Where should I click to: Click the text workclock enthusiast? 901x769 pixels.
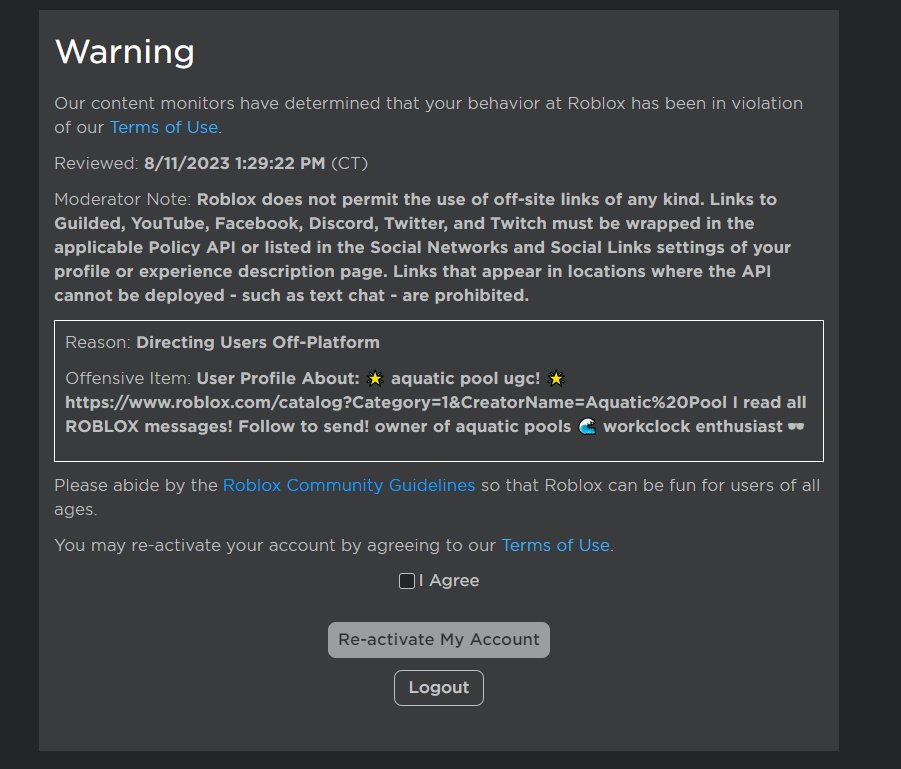click(692, 426)
